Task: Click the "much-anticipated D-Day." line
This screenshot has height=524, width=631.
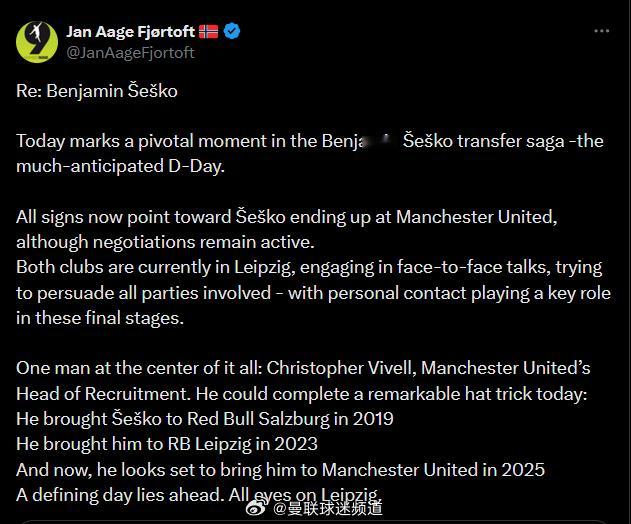Action: (x=120, y=166)
